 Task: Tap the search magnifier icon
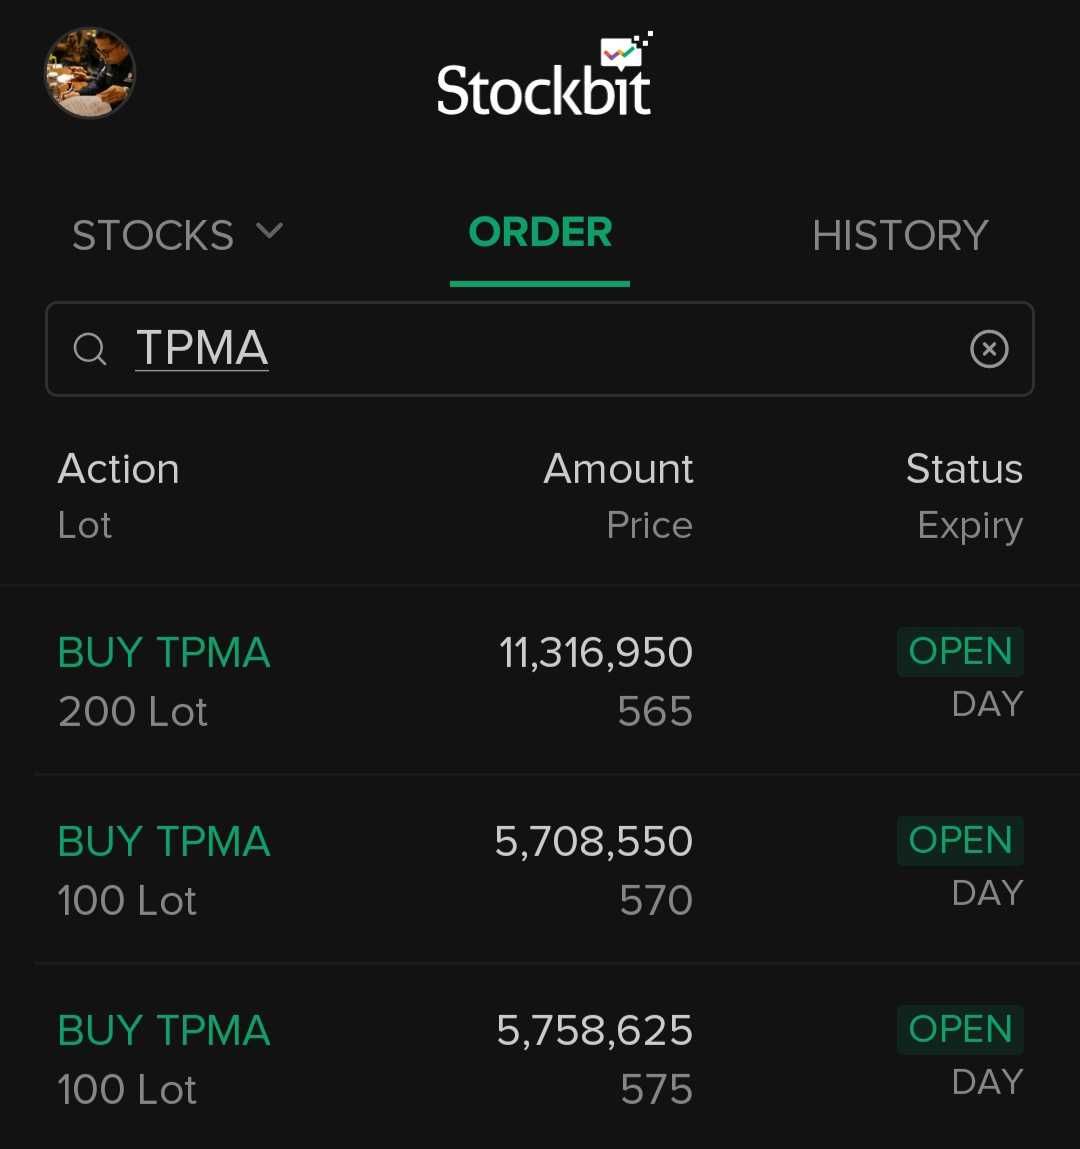(90, 349)
